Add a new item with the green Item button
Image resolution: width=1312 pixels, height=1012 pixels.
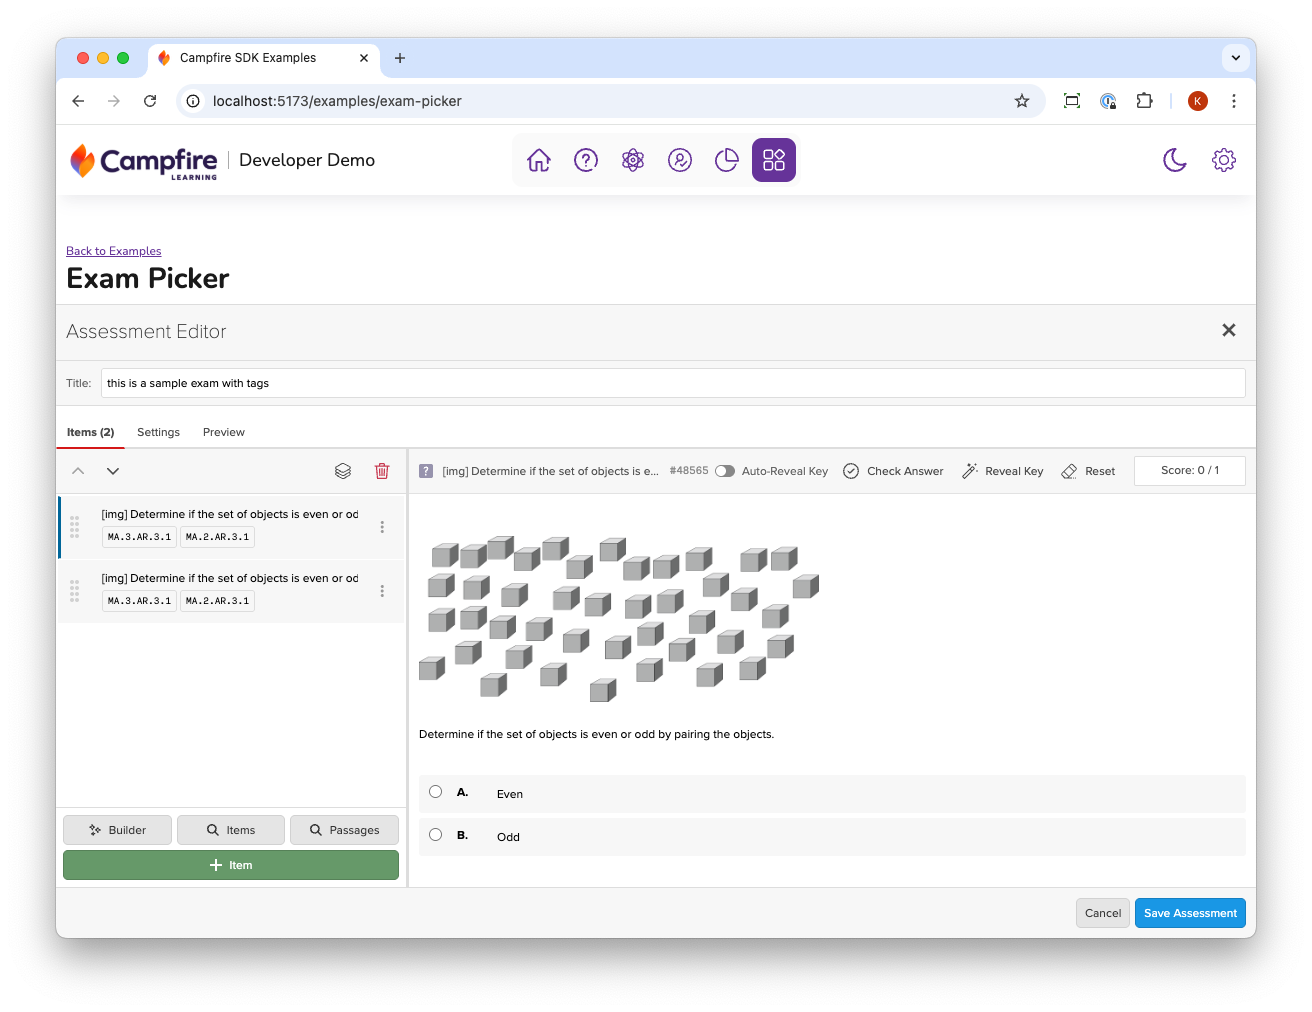(x=231, y=865)
